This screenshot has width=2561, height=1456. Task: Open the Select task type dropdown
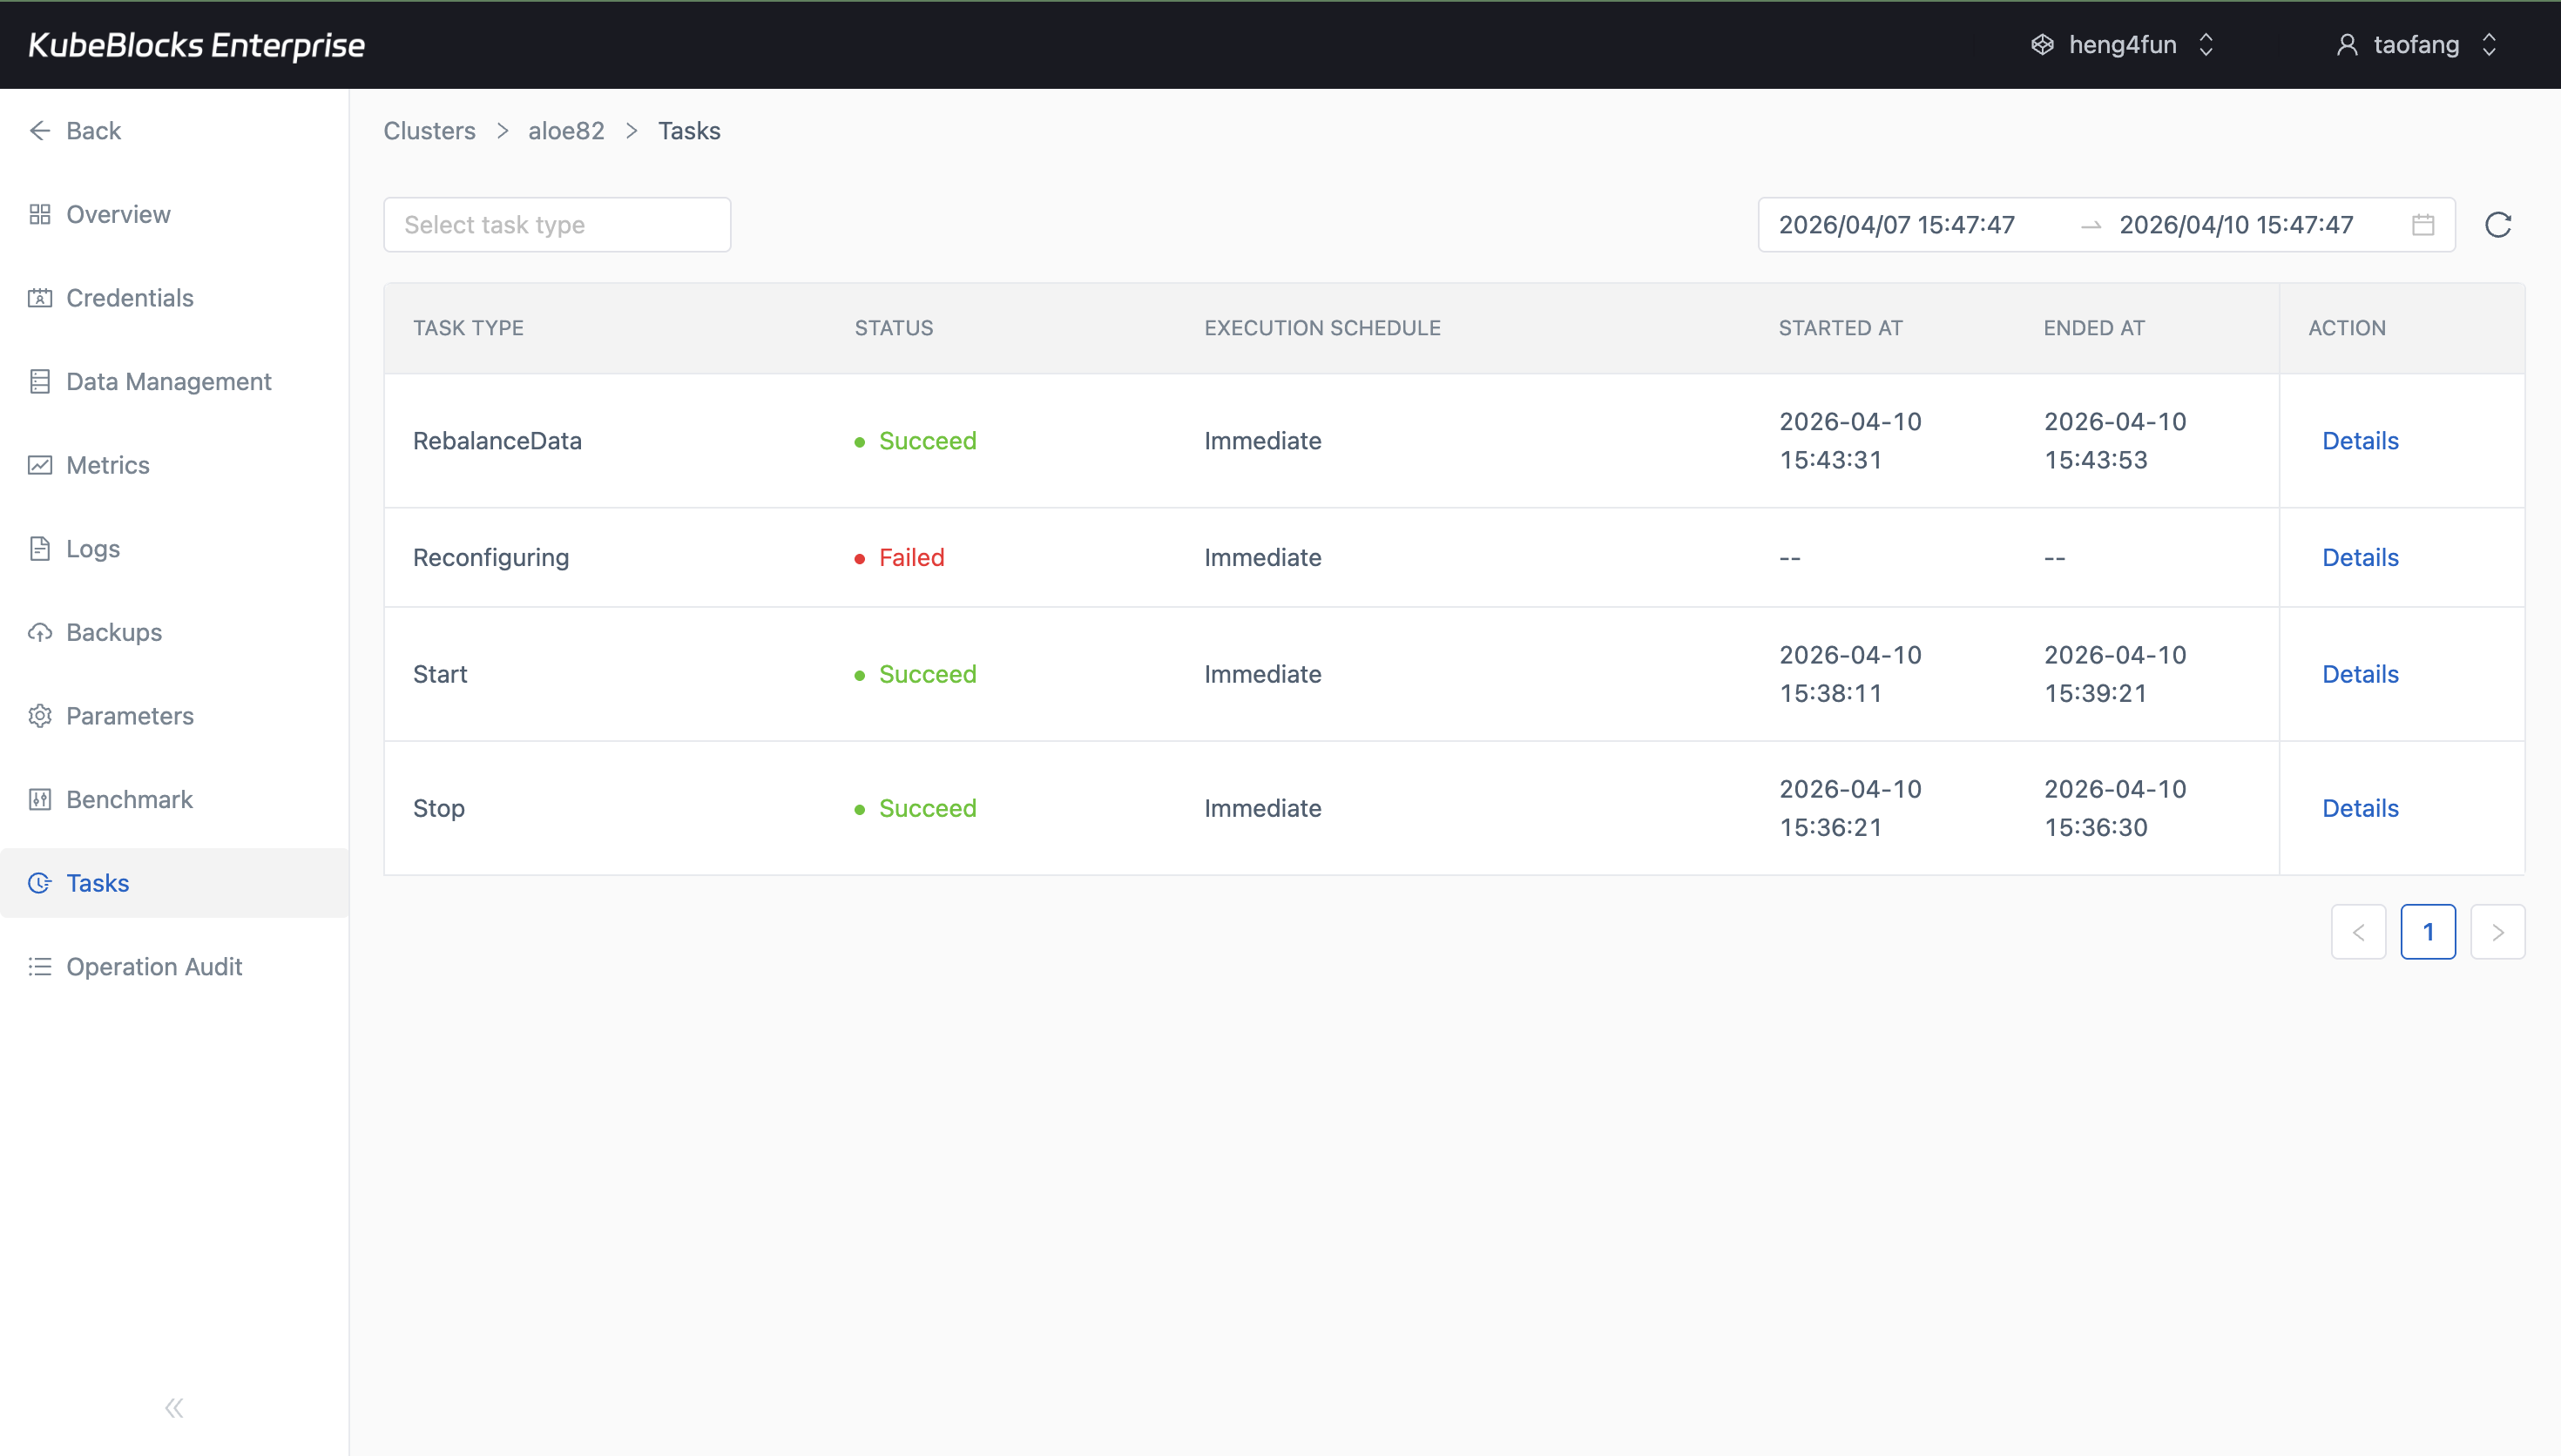[556, 224]
